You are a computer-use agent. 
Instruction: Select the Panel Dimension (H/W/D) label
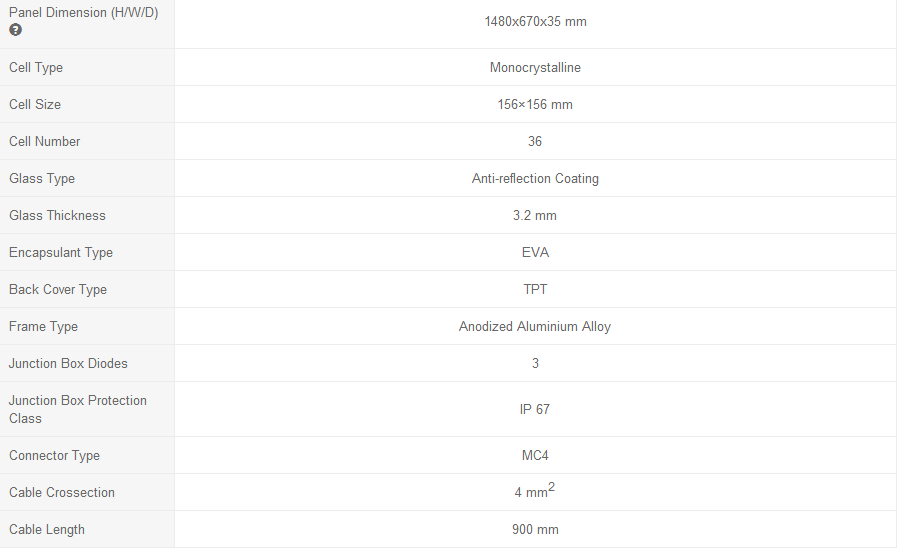click(x=83, y=13)
